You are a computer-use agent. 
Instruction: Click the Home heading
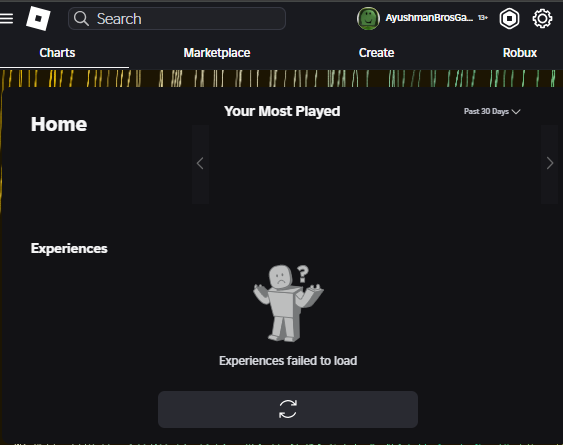click(59, 124)
